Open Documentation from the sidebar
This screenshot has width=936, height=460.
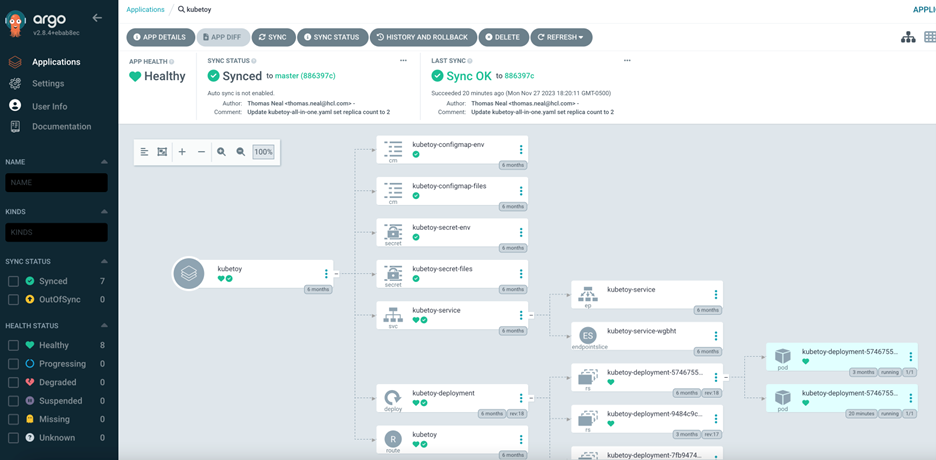pyautogui.click(x=61, y=127)
